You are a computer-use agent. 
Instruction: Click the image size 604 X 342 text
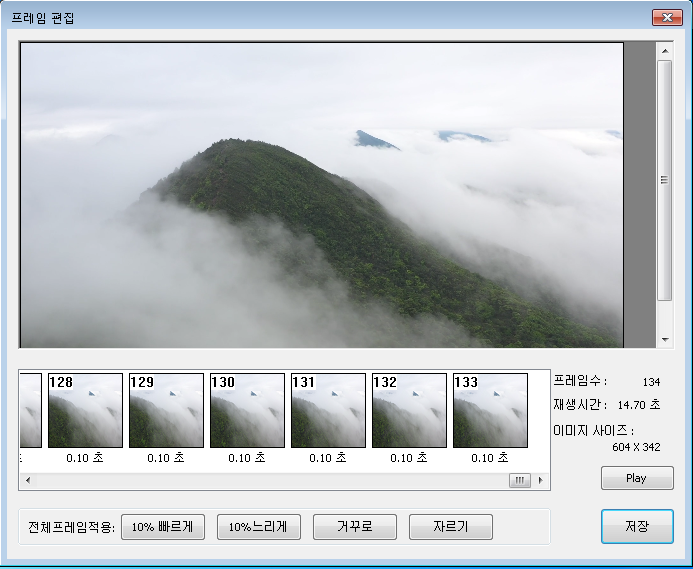click(636, 447)
